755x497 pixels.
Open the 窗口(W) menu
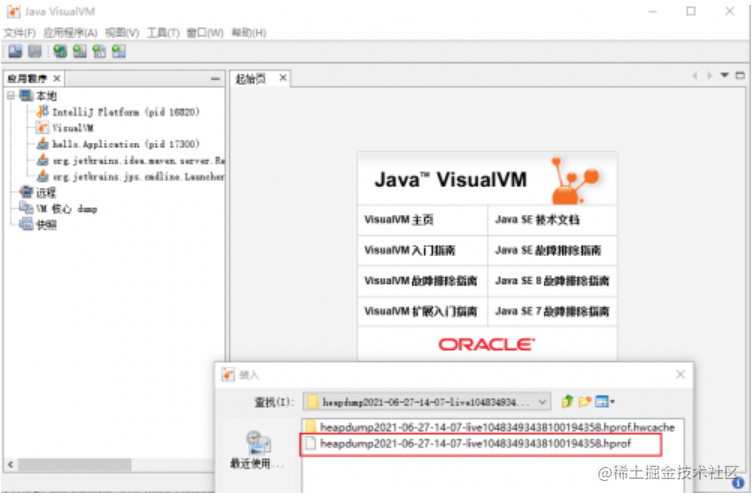click(205, 33)
